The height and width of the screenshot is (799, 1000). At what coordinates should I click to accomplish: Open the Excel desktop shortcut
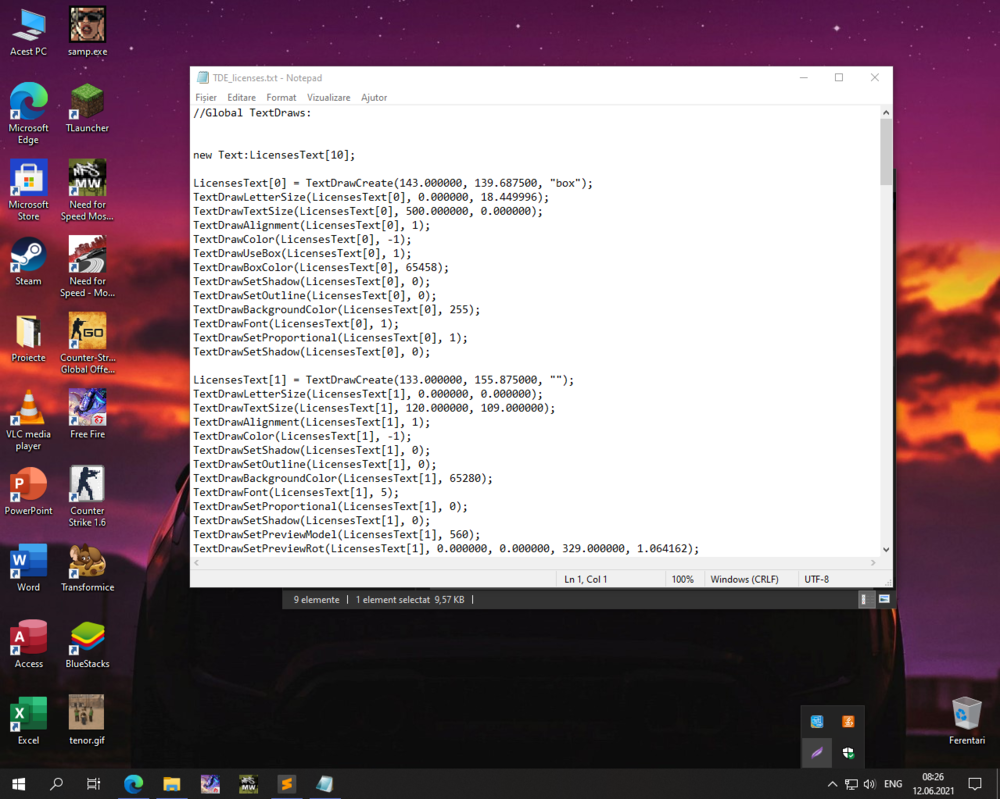point(29,721)
